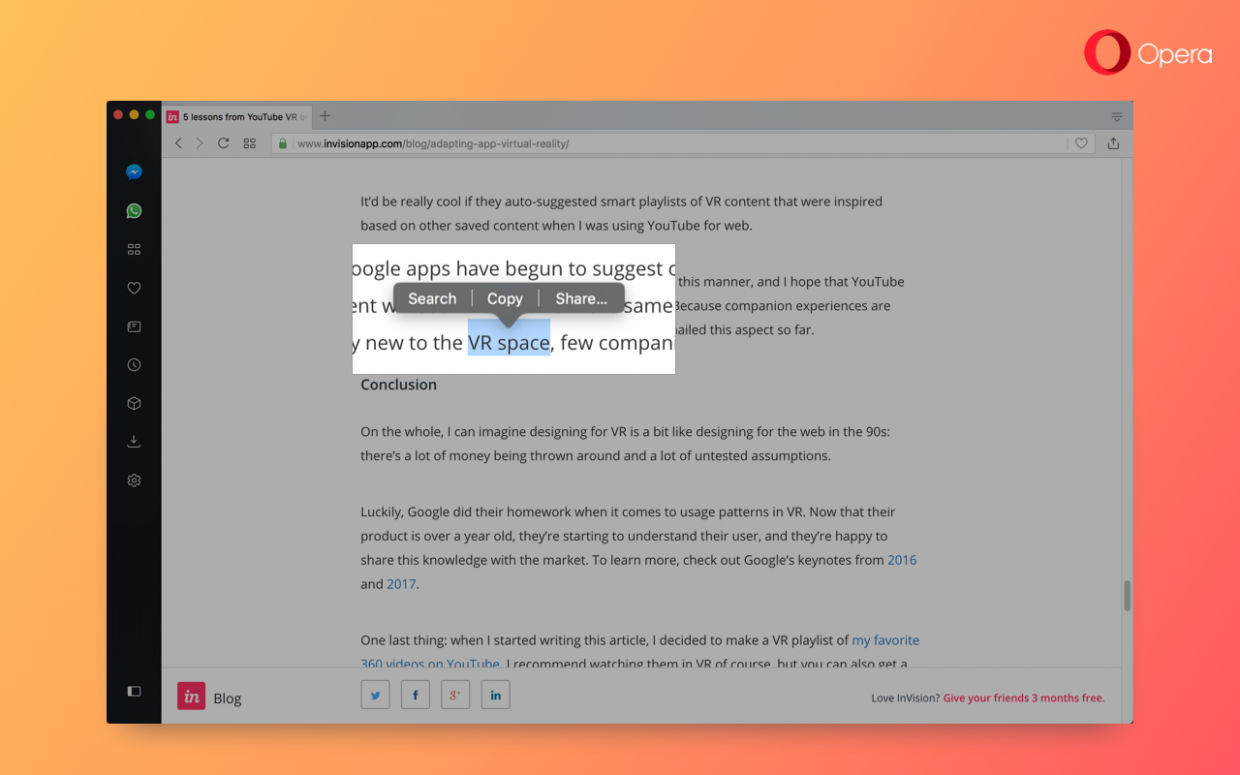Open WhatsApp from the Opera sidebar
1240x775 pixels.
click(x=134, y=210)
